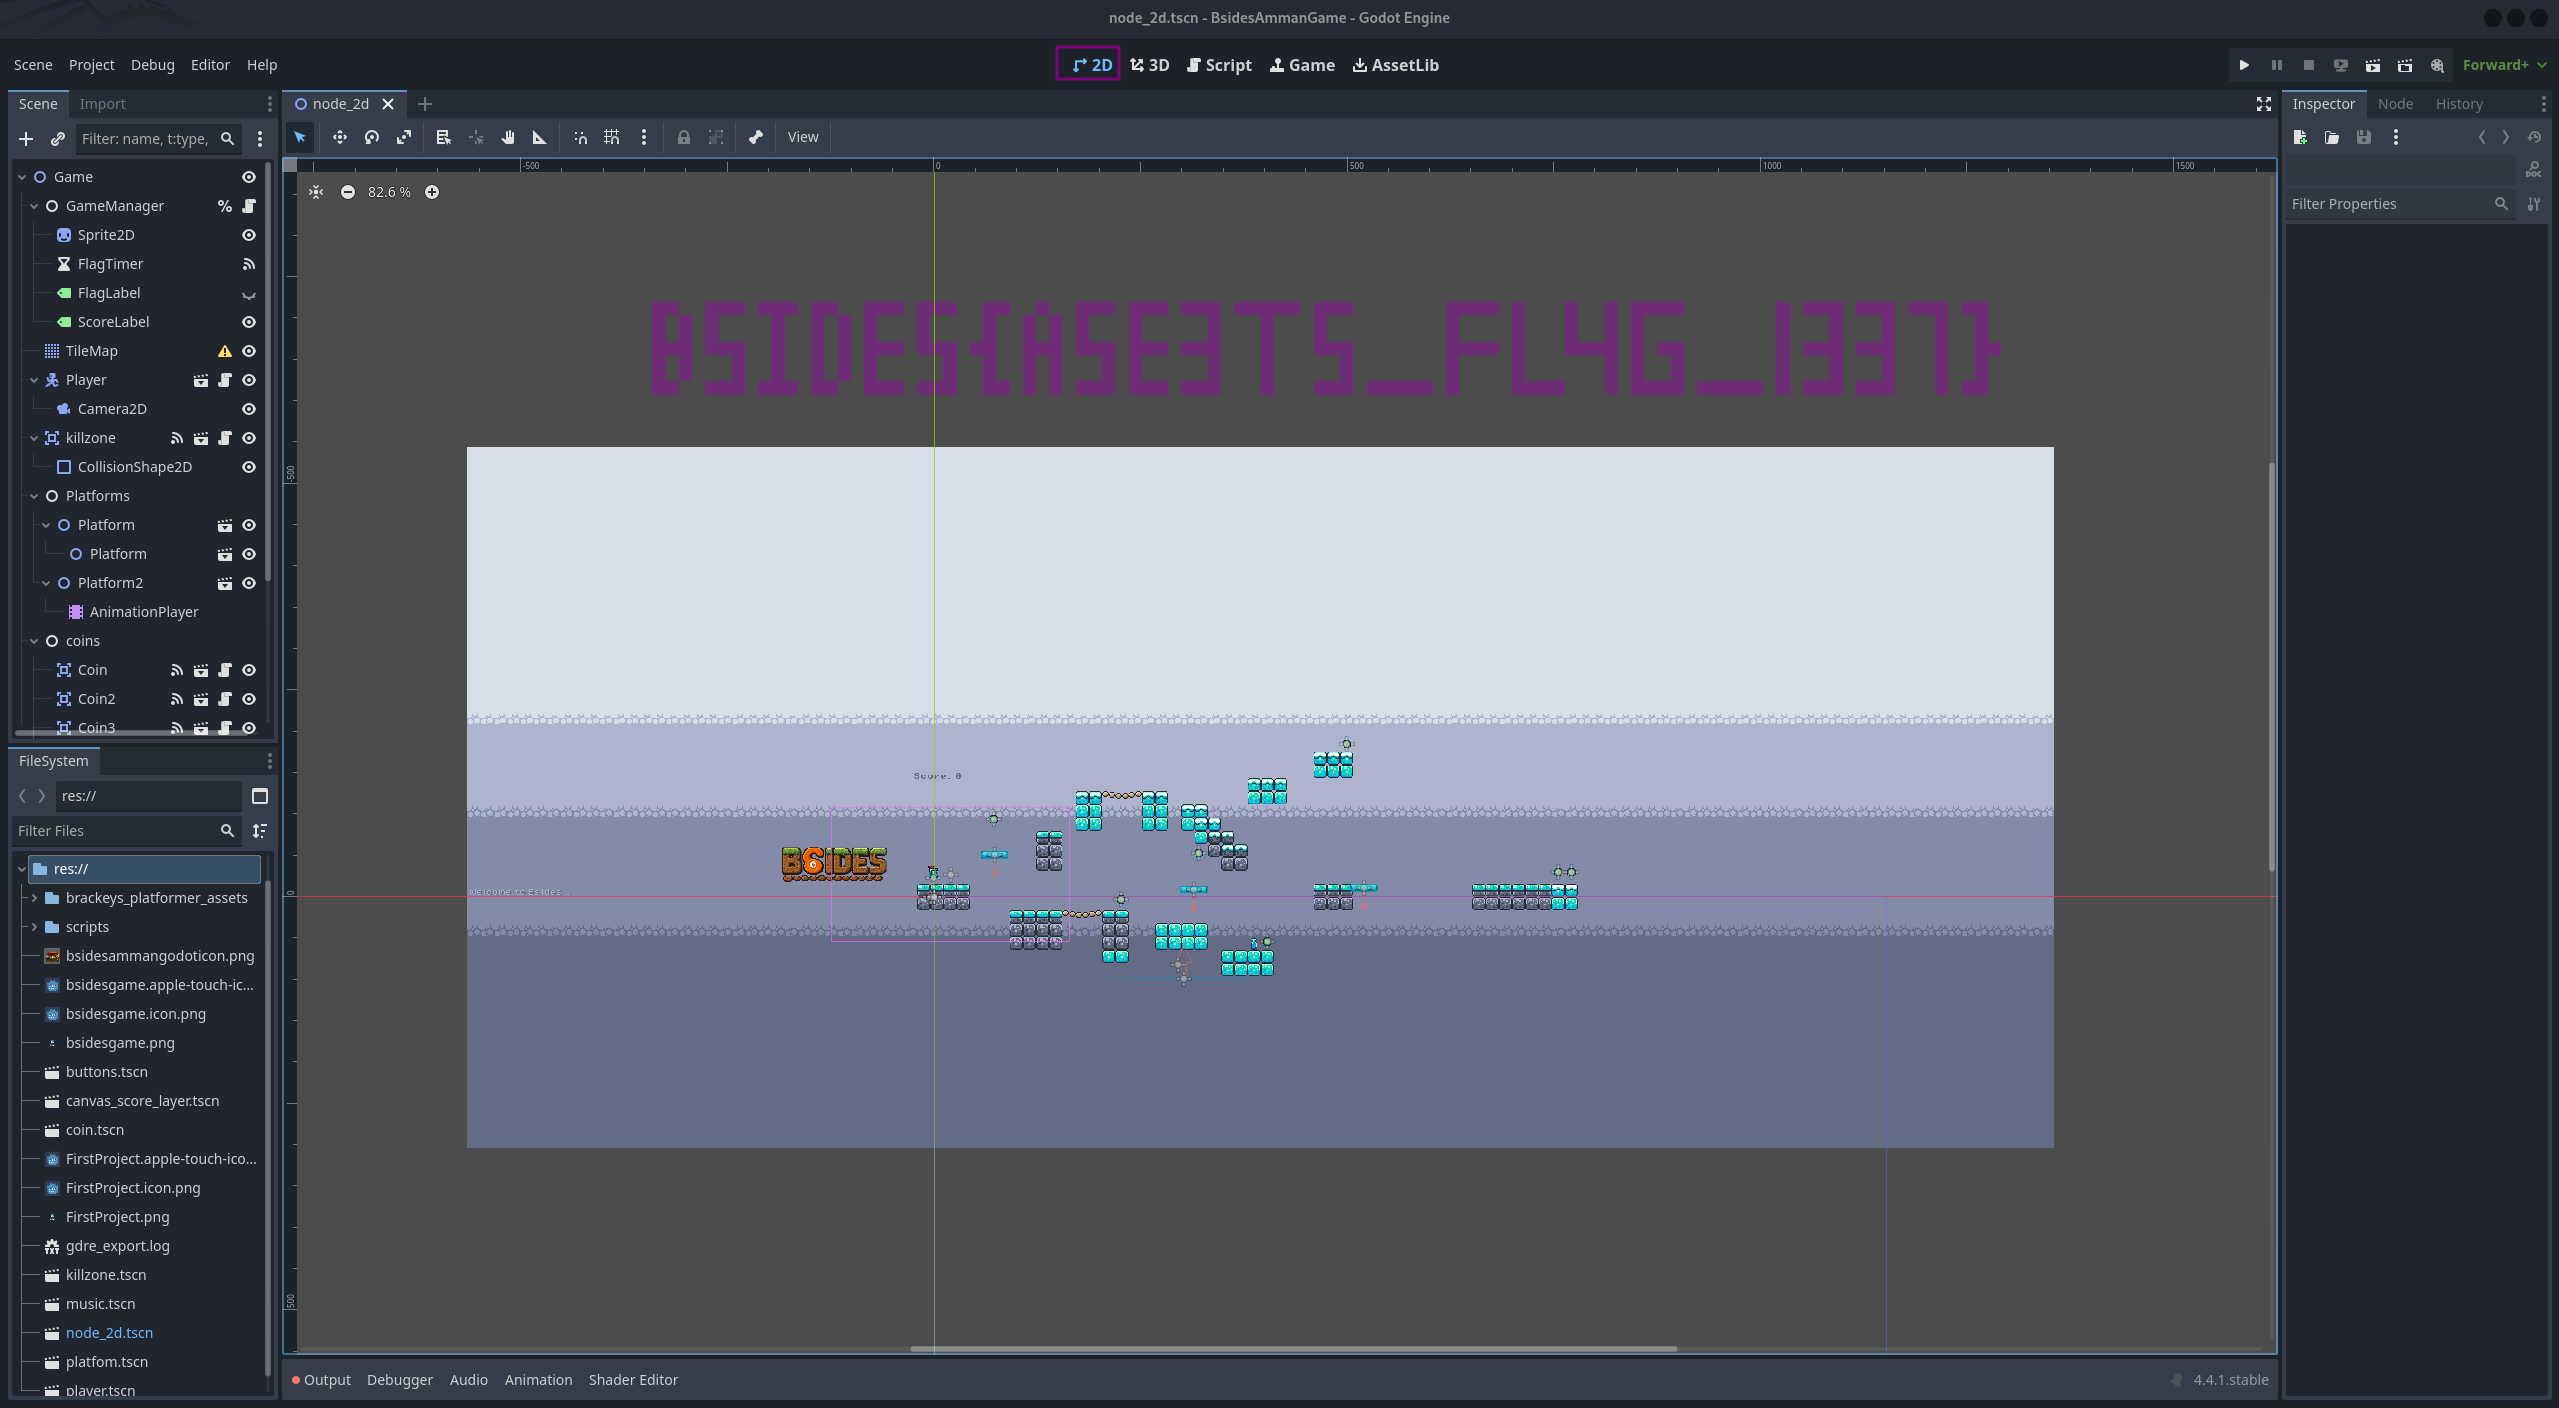2559x1408 pixels.
Task: Collapse the Game root node
Action: click(22, 177)
